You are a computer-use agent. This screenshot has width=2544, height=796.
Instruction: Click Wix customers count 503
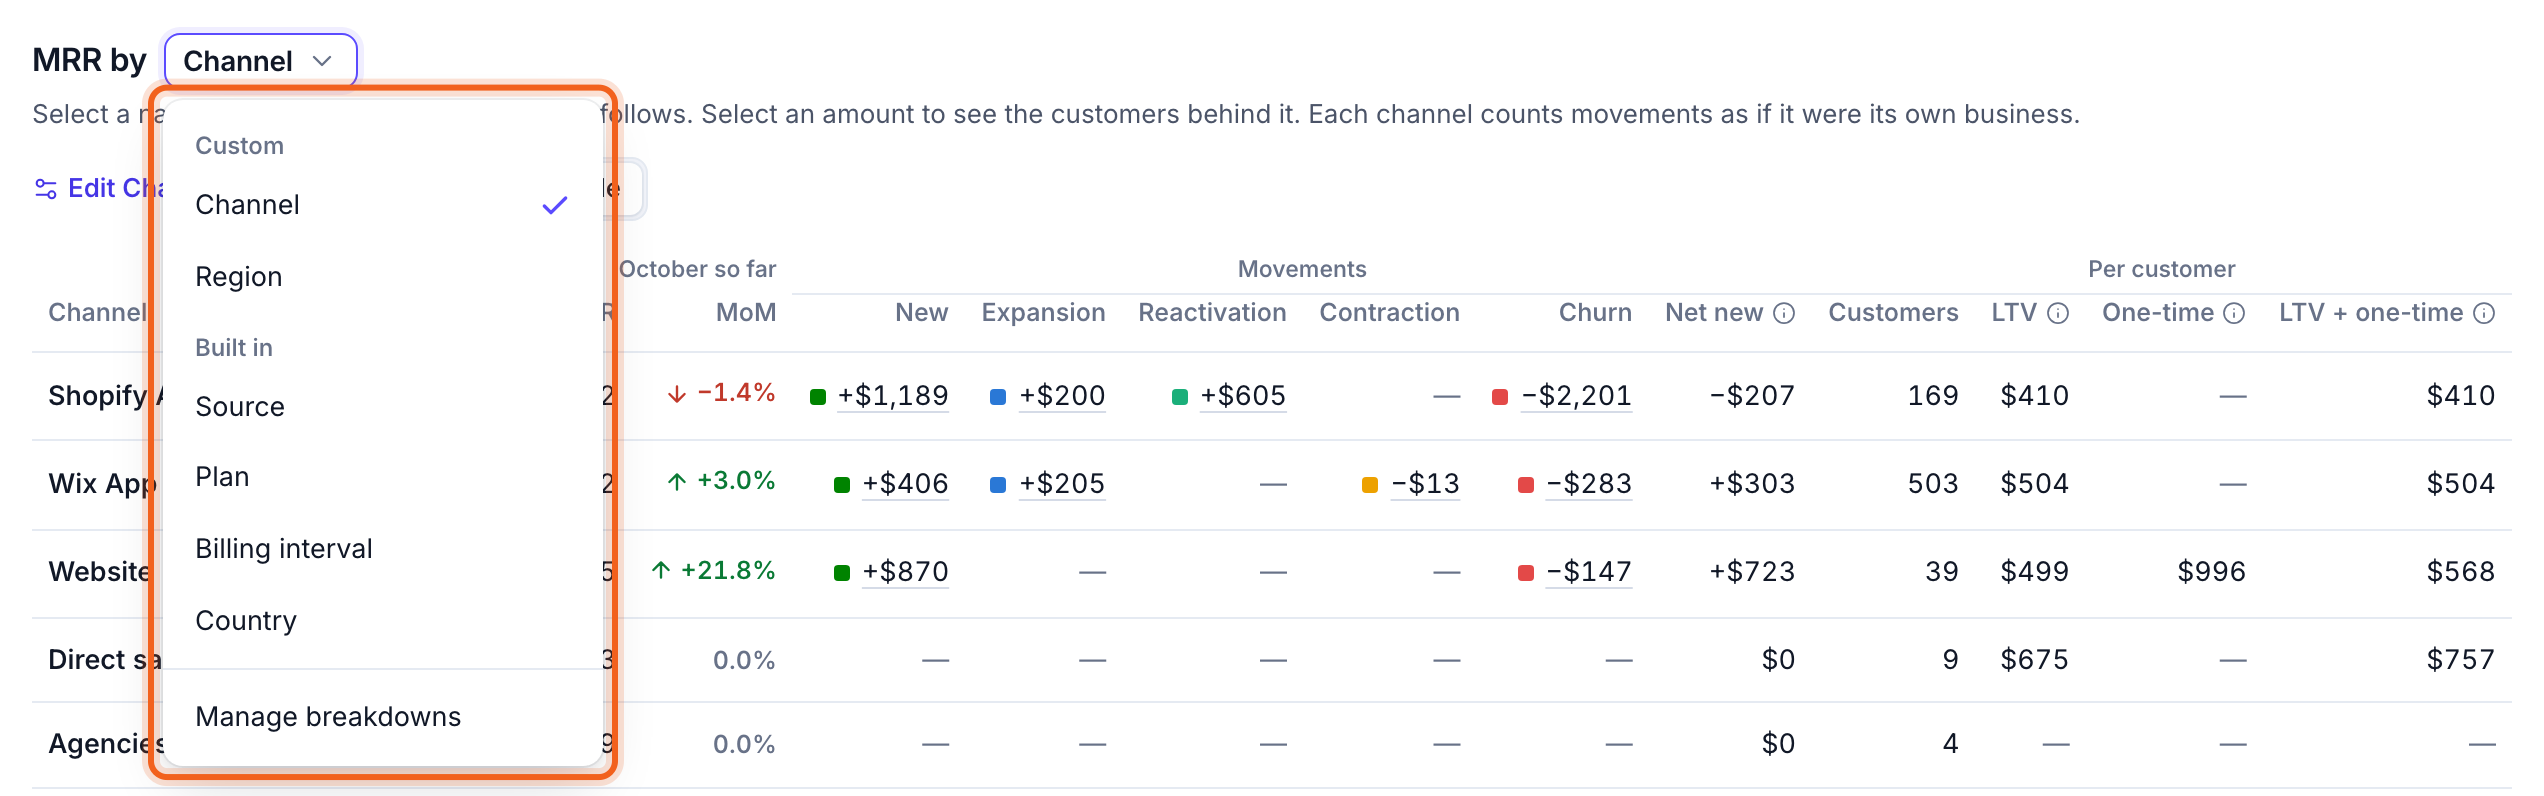click(1933, 484)
